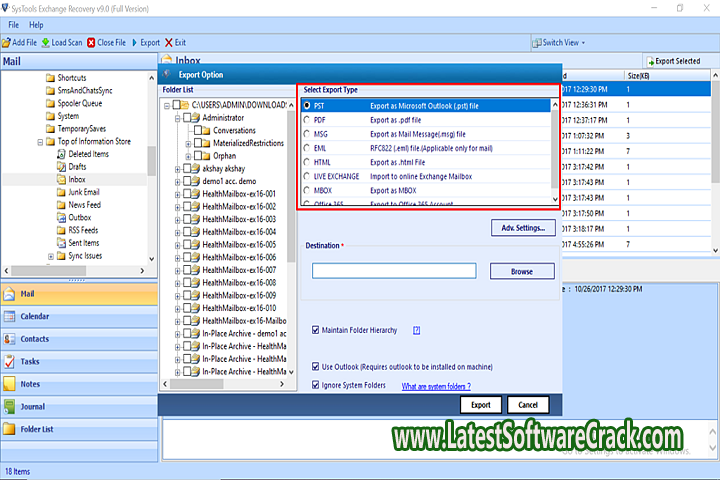Toggle Maintain Folder Hierarchy checkbox
The width and height of the screenshot is (720, 480).
[x=316, y=329]
